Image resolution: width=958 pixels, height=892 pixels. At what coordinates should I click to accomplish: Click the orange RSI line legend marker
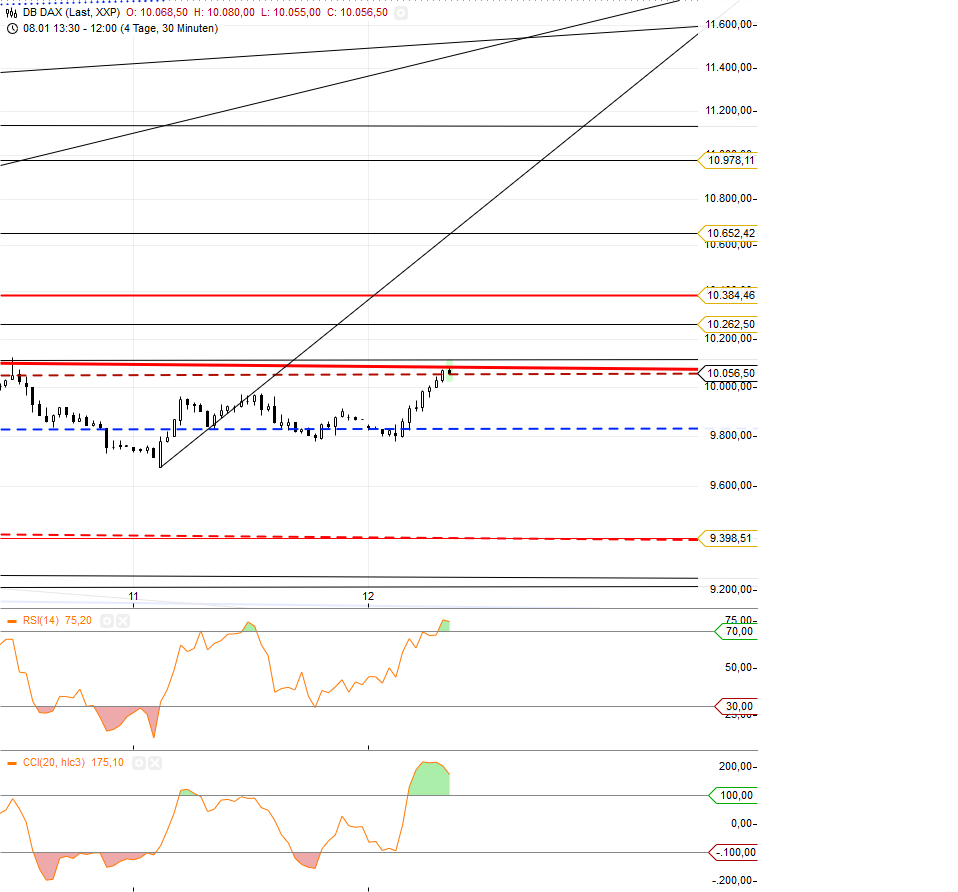pyautogui.click(x=12, y=620)
